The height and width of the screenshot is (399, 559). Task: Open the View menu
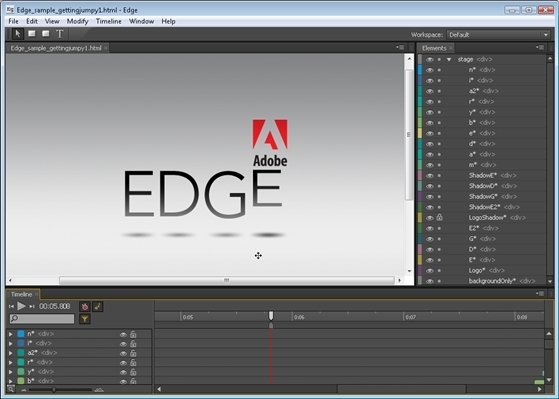(x=52, y=21)
